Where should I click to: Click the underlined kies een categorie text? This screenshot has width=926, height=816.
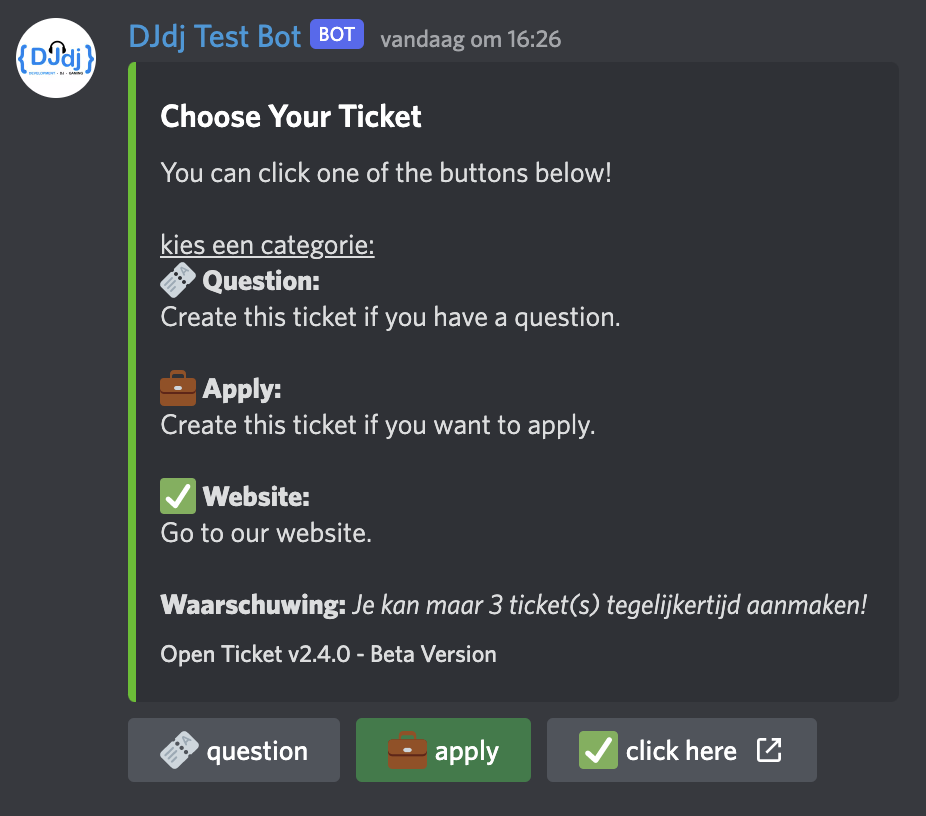[268, 245]
